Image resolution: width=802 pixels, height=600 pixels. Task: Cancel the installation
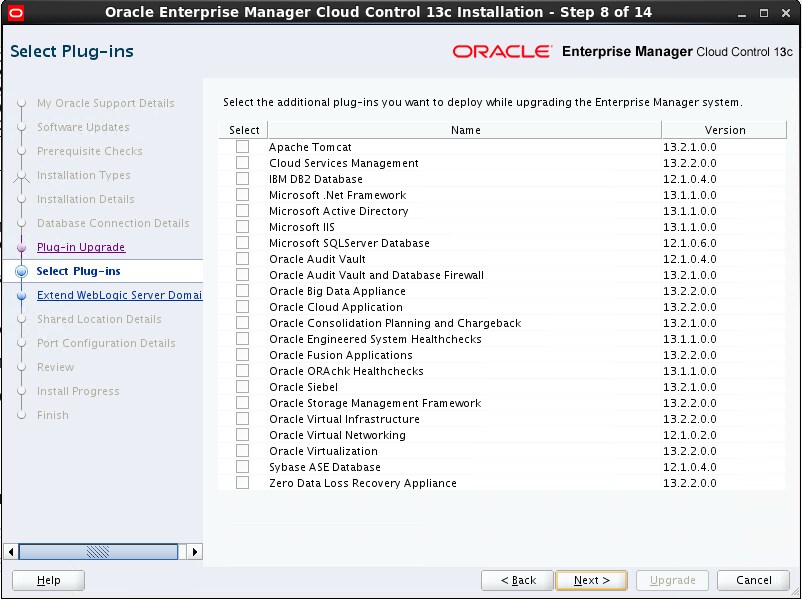click(x=753, y=580)
